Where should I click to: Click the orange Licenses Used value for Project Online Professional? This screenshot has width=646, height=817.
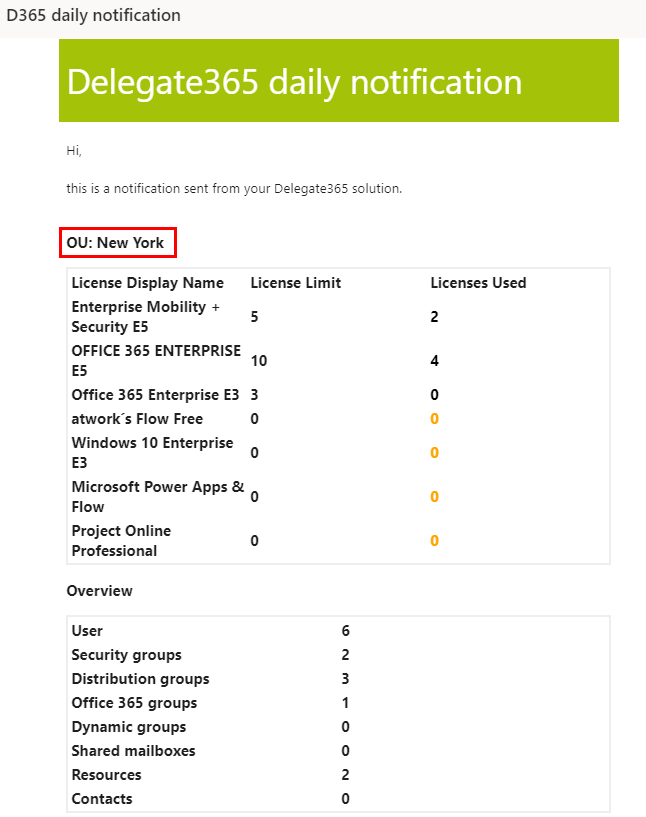434,541
